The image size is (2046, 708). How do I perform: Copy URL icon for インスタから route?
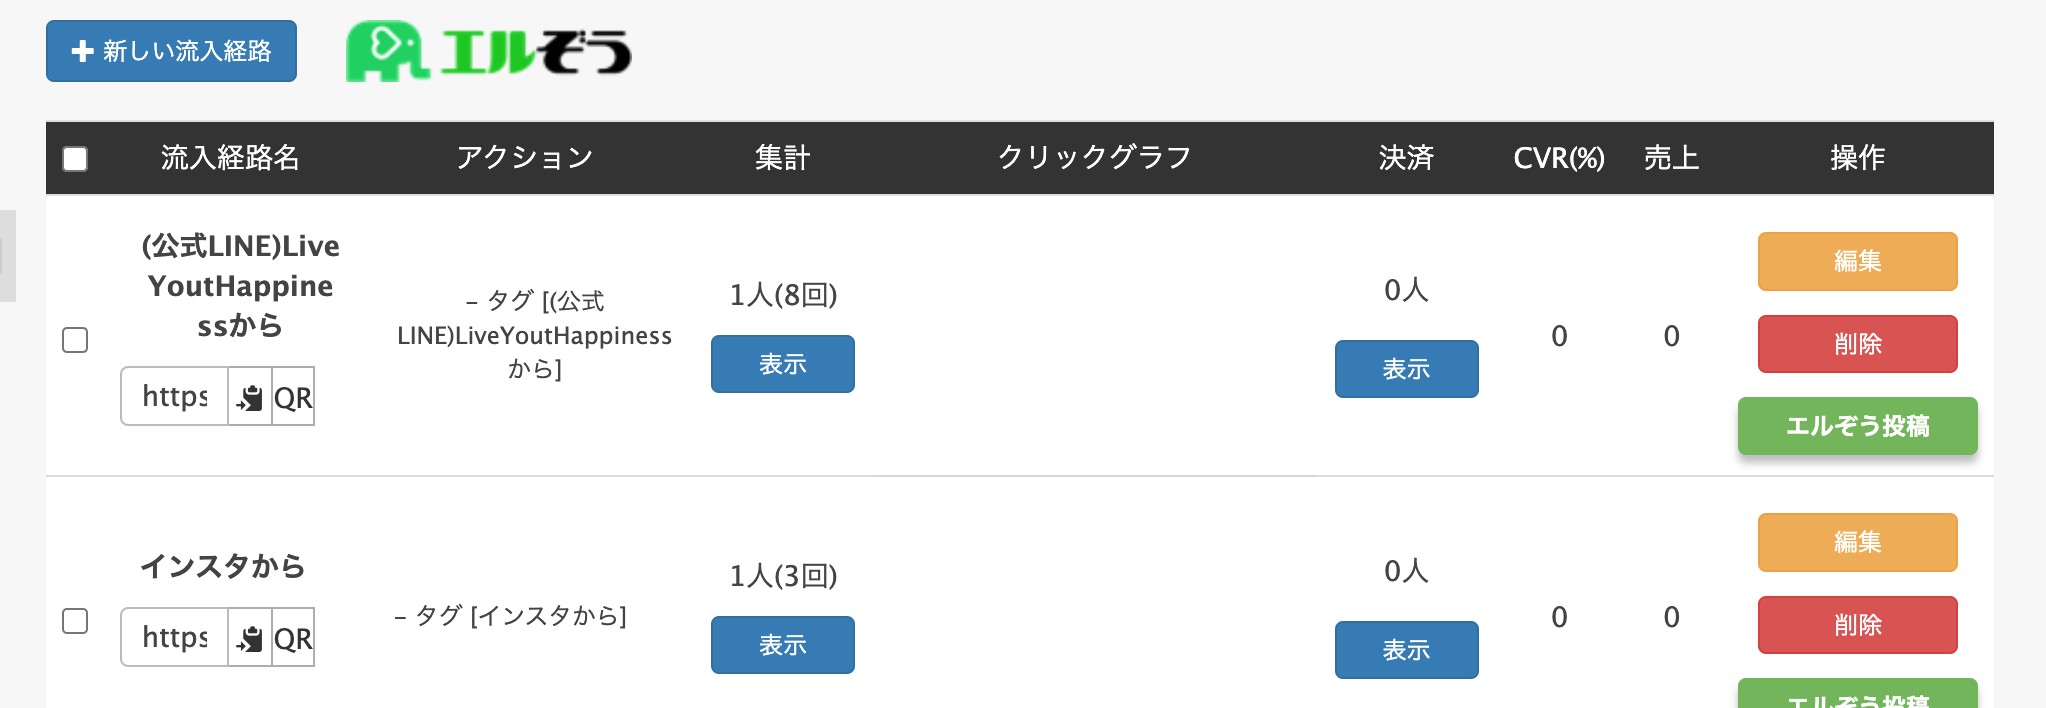click(250, 638)
